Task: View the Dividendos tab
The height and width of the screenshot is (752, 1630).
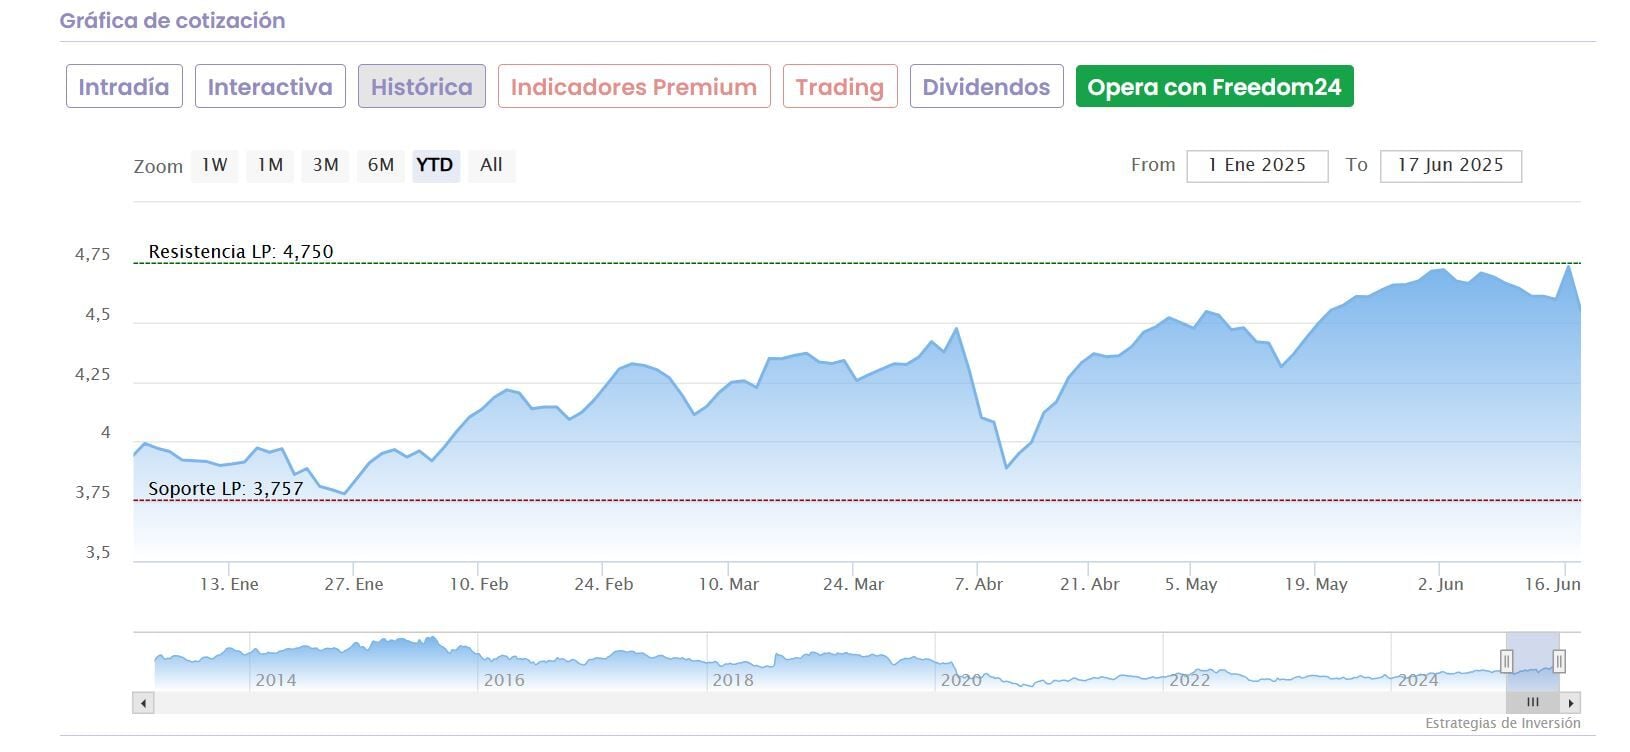Action: 986,87
